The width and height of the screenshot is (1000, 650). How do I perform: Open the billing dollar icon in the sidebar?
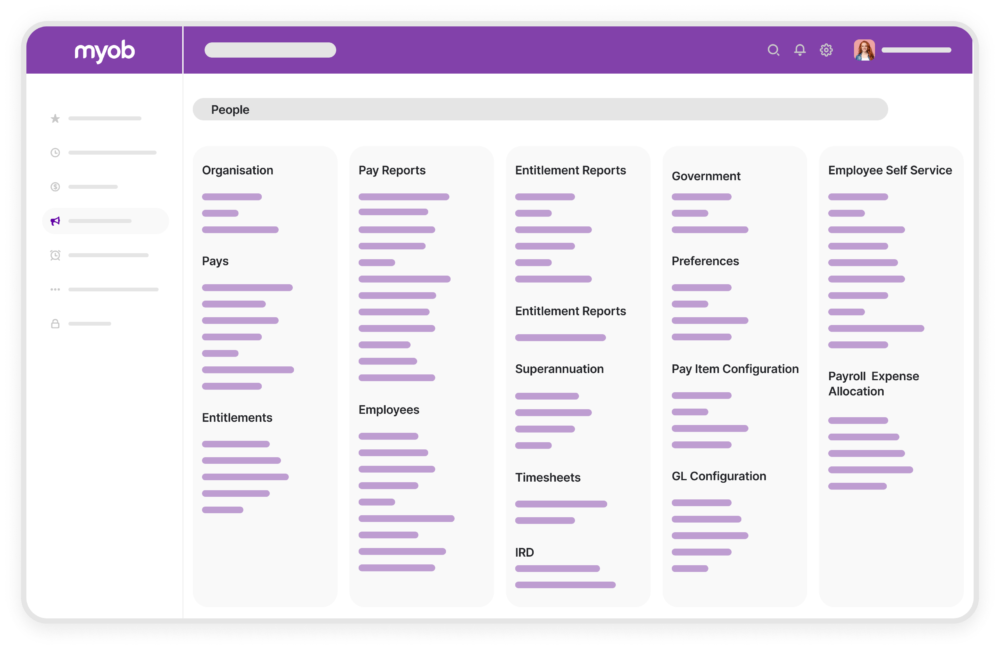tap(55, 186)
